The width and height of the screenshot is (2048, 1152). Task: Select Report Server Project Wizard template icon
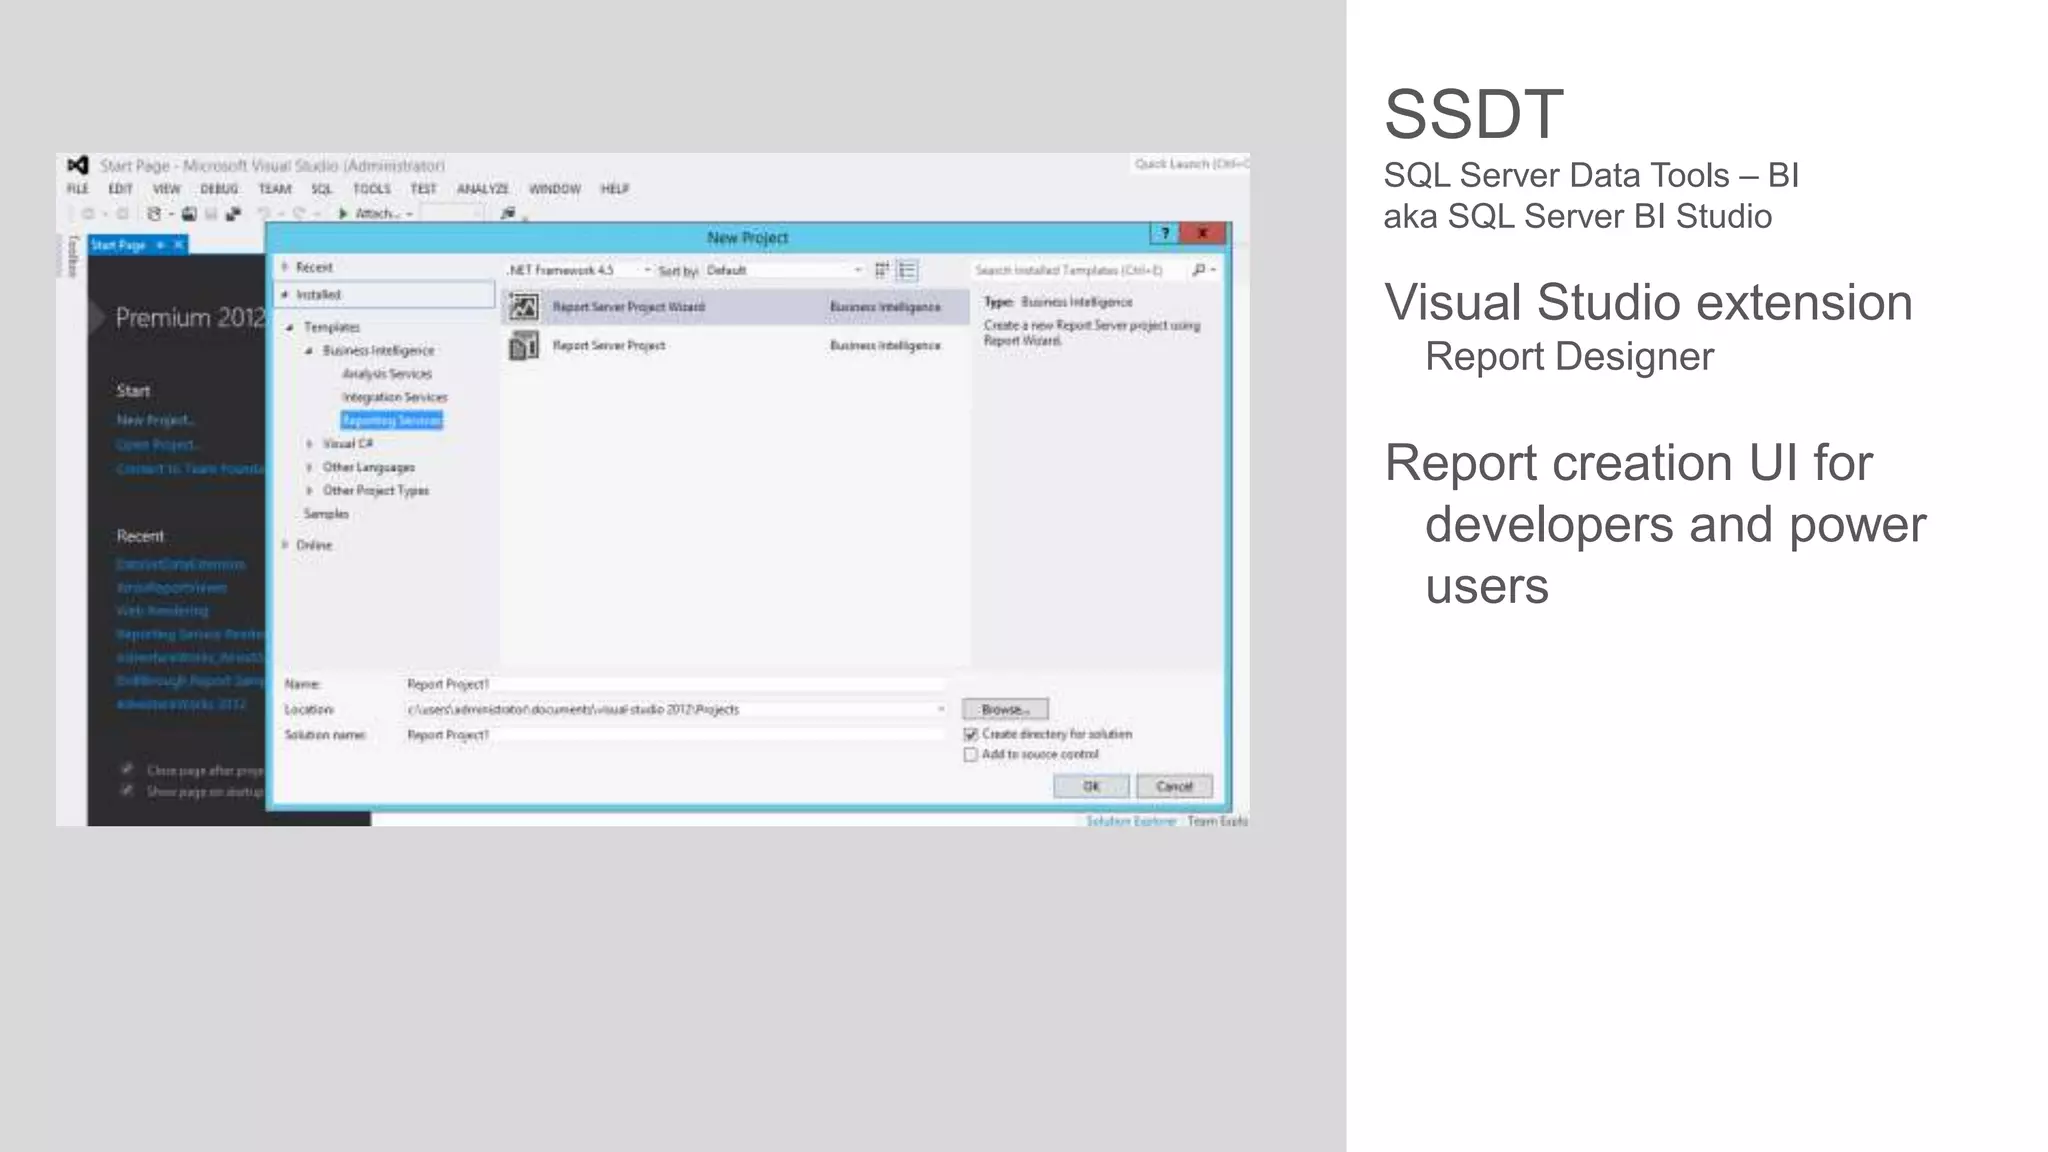click(524, 307)
